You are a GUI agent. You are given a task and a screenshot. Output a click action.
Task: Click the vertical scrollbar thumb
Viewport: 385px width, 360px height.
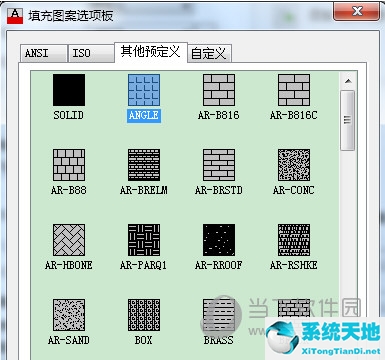(348, 120)
